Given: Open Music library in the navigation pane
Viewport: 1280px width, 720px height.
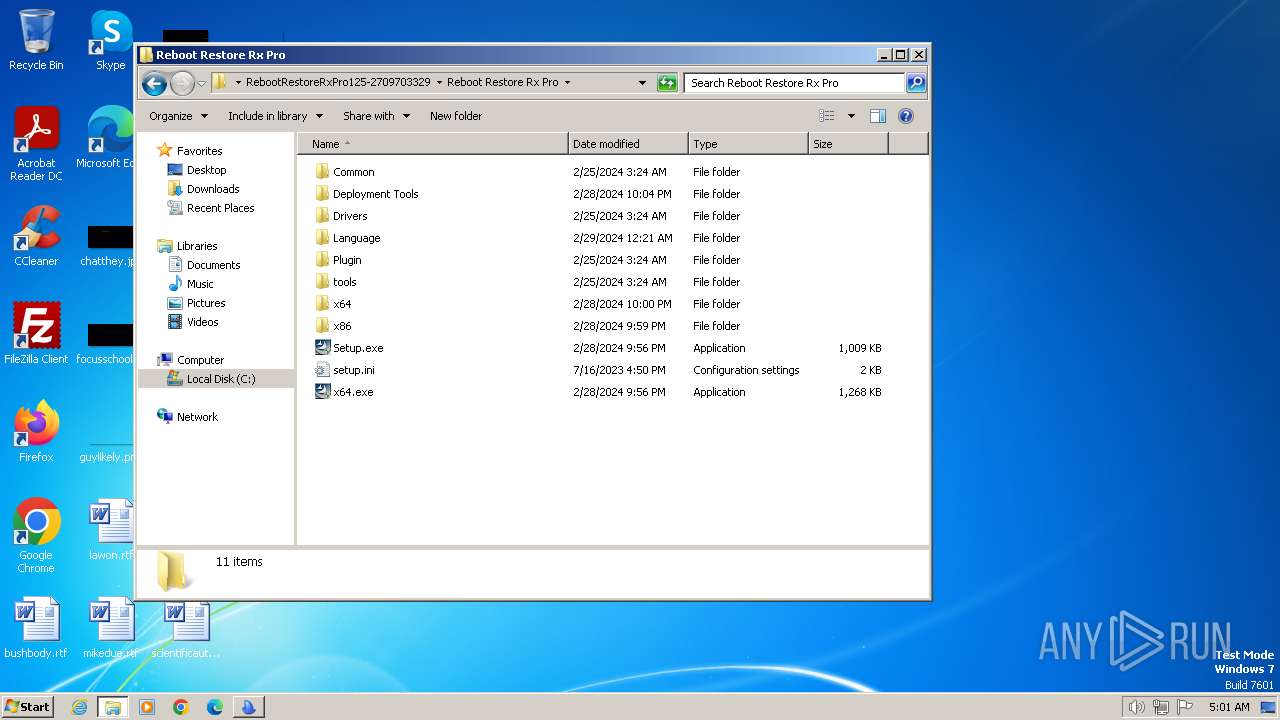Looking at the screenshot, I should click(200, 284).
